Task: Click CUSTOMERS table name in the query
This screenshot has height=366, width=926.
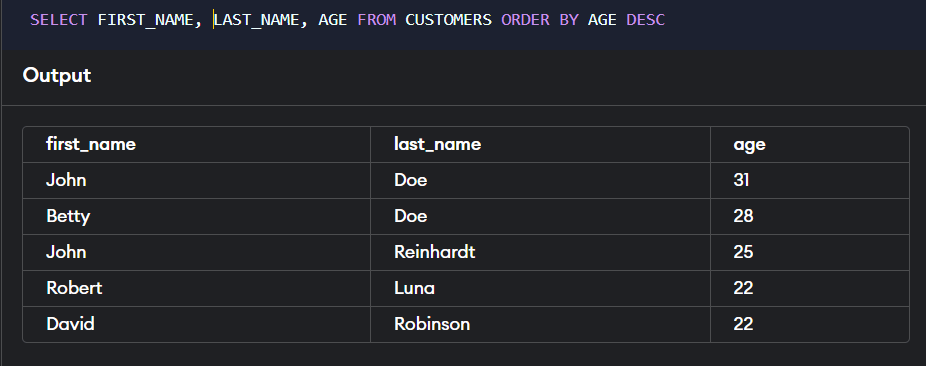Action: (x=448, y=19)
